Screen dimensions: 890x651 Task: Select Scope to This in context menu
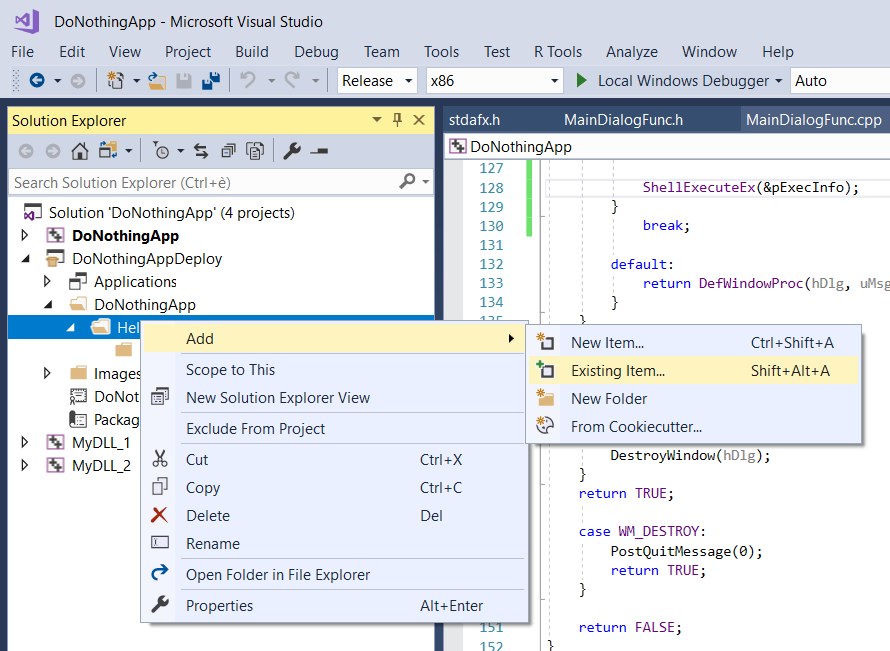[334, 370]
